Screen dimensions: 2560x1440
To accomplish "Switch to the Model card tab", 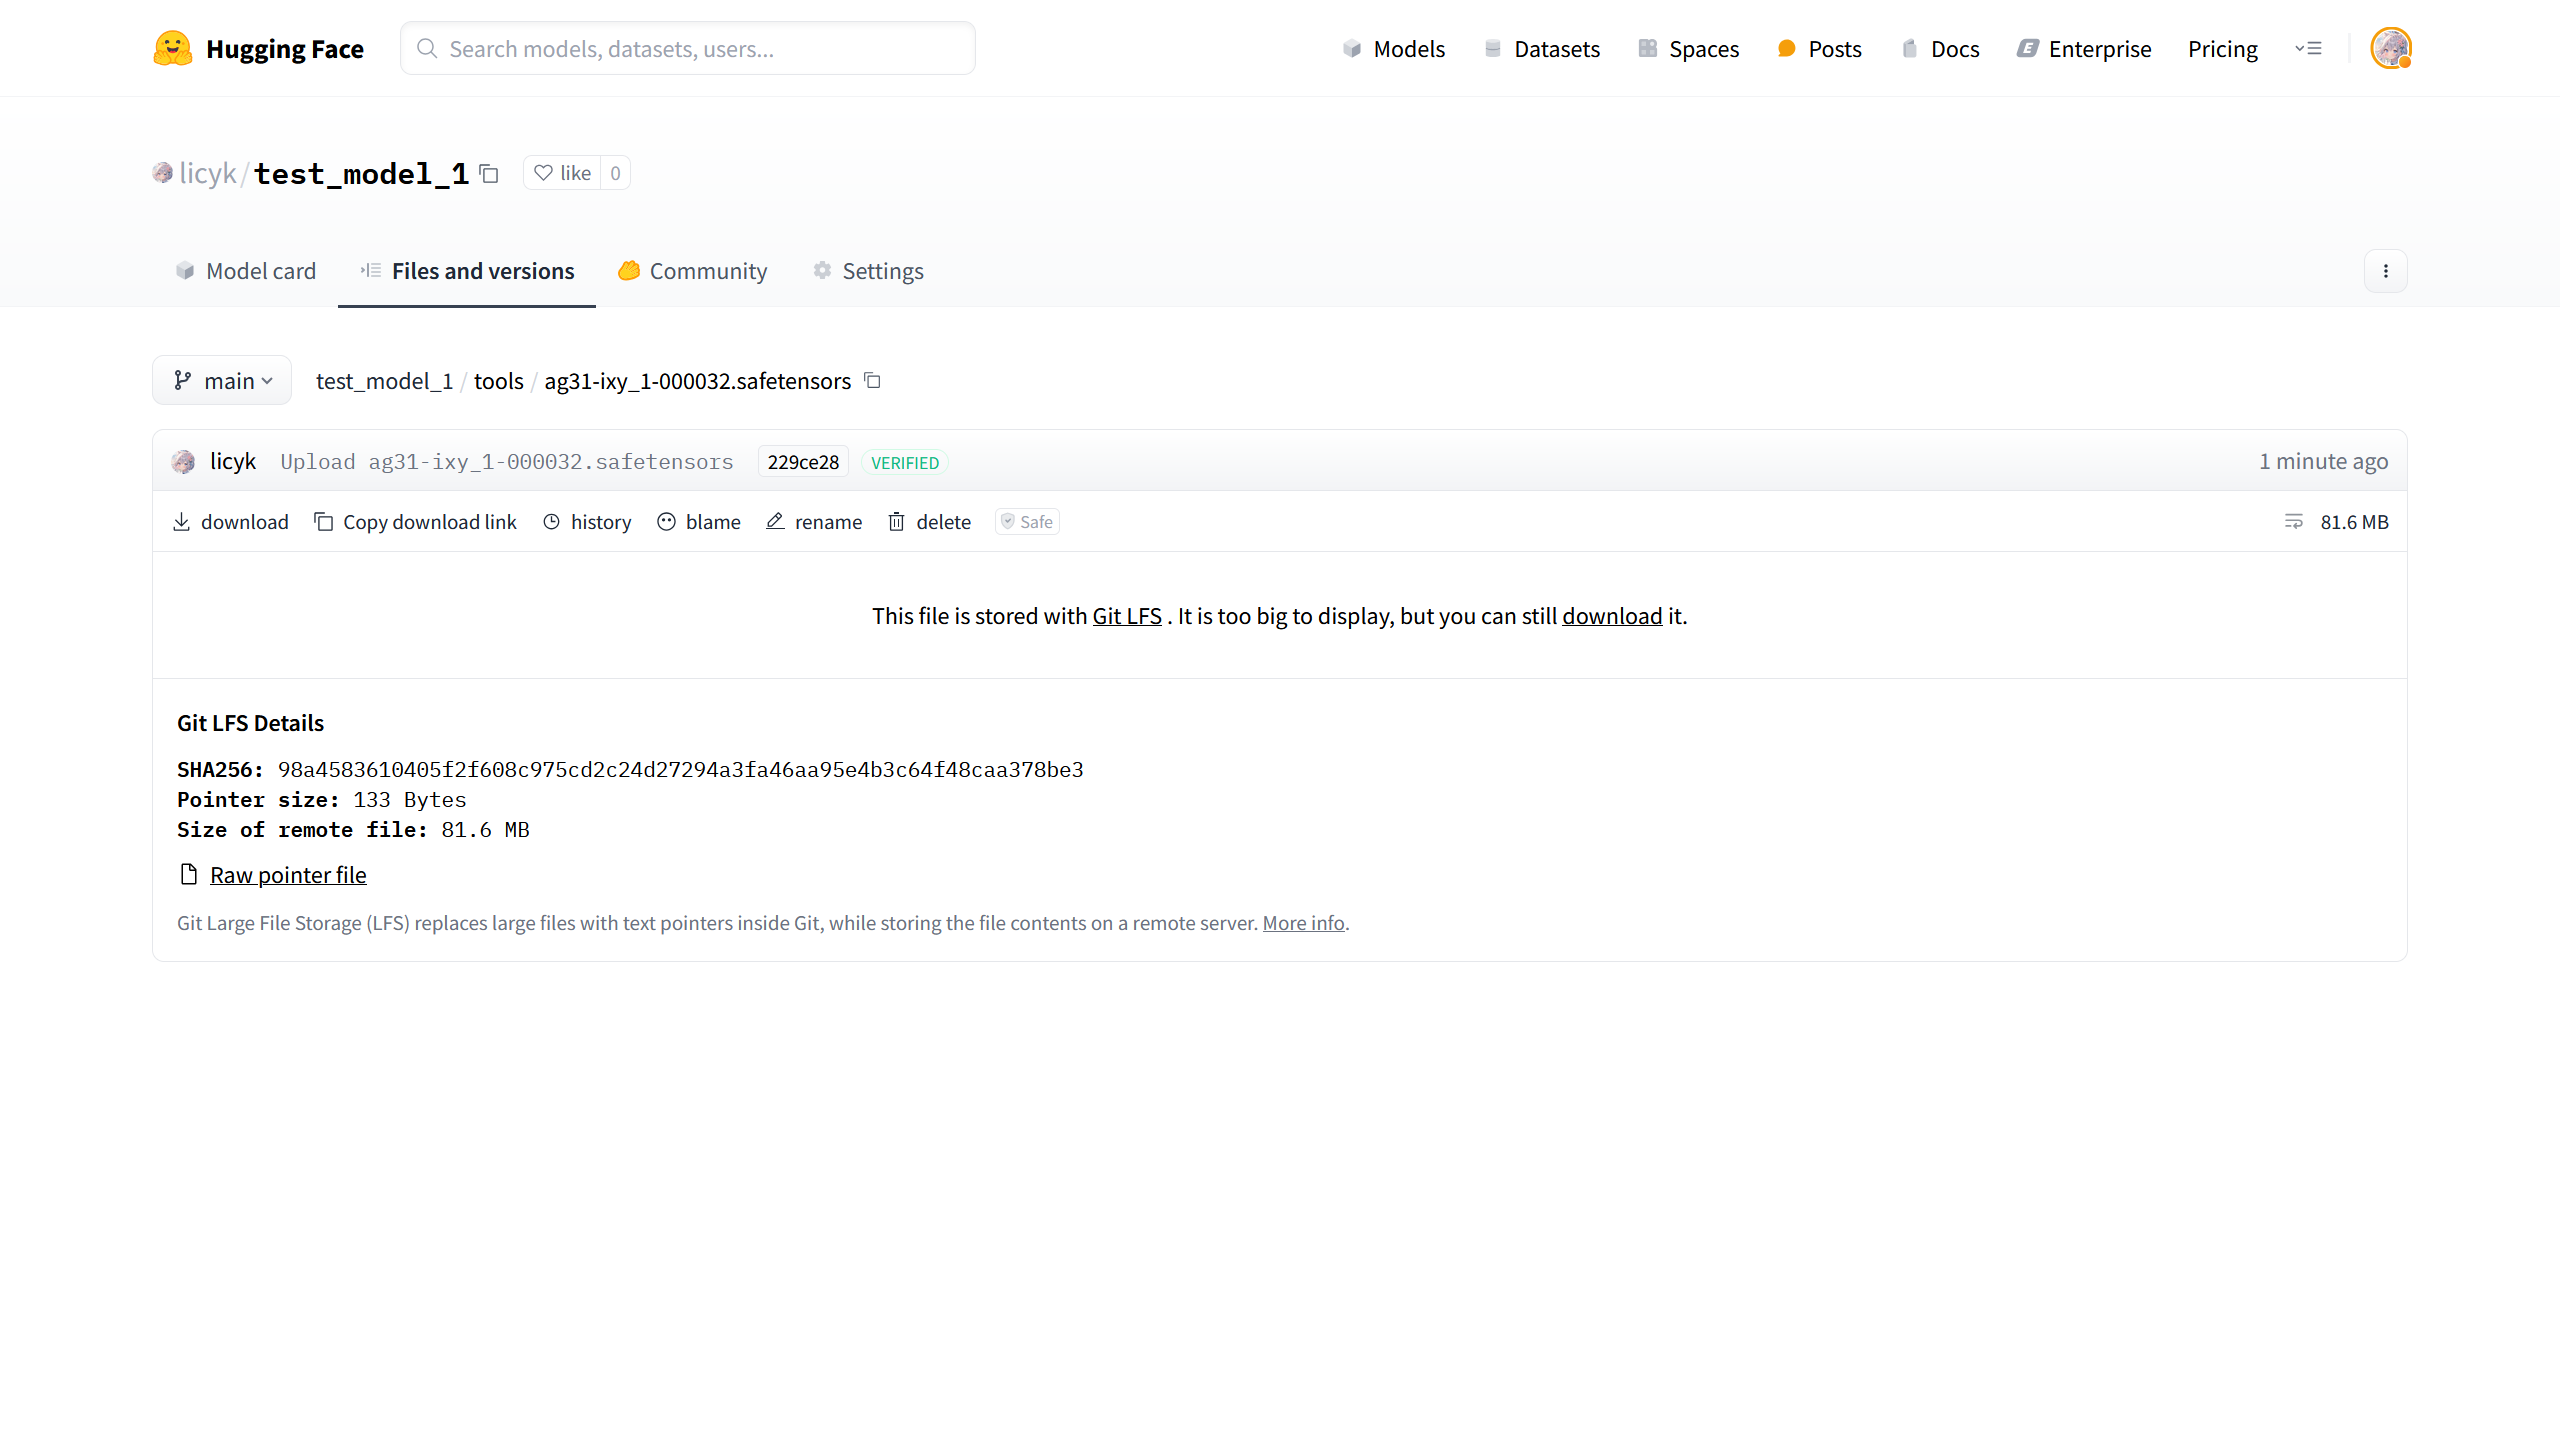I will [246, 271].
